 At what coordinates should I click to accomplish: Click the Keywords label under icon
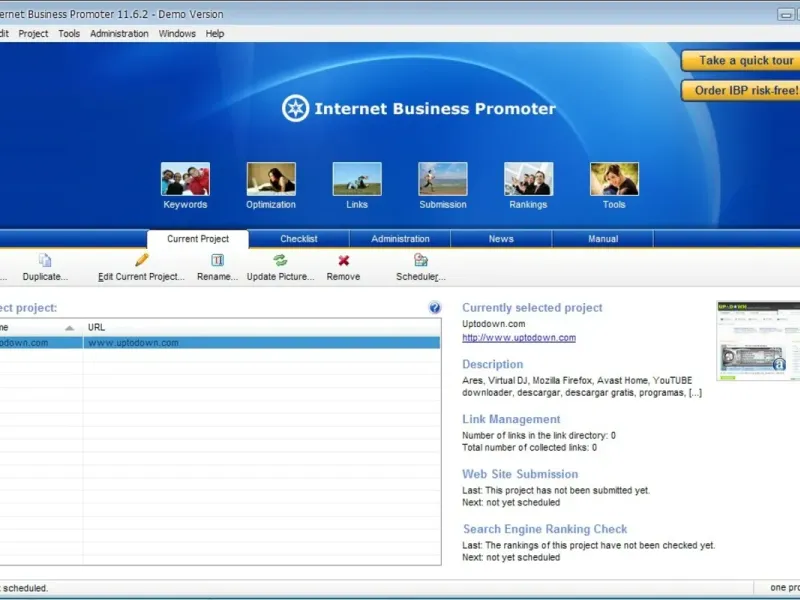pyautogui.click(x=185, y=205)
